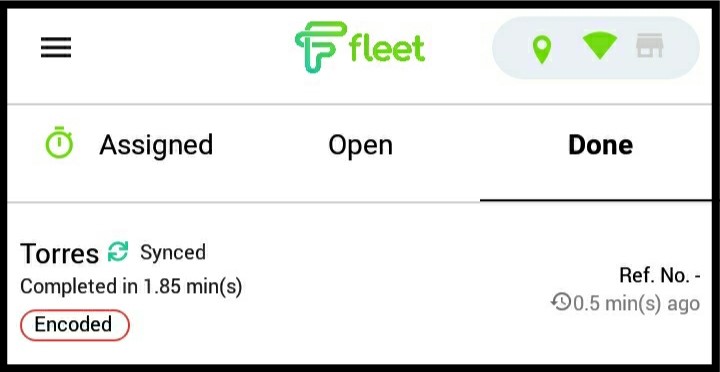Tap the underline beneath the Done tab
This screenshot has height=372, width=720.
tap(596, 200)
